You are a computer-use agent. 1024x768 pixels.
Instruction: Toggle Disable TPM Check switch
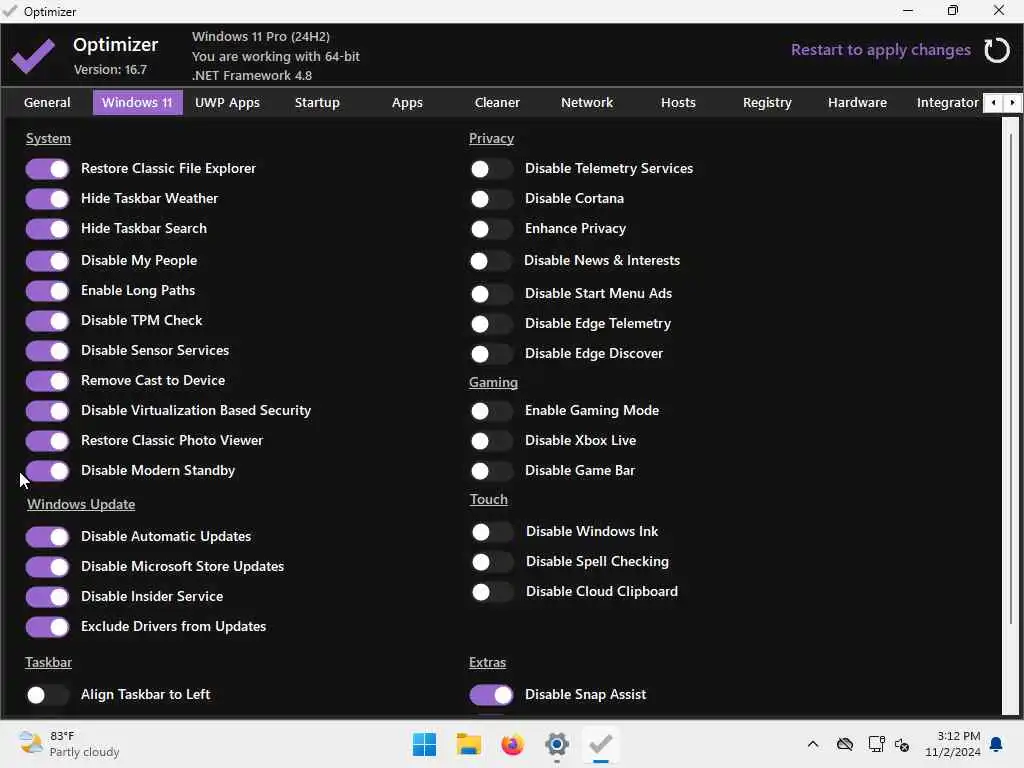(x=47, y=321)
